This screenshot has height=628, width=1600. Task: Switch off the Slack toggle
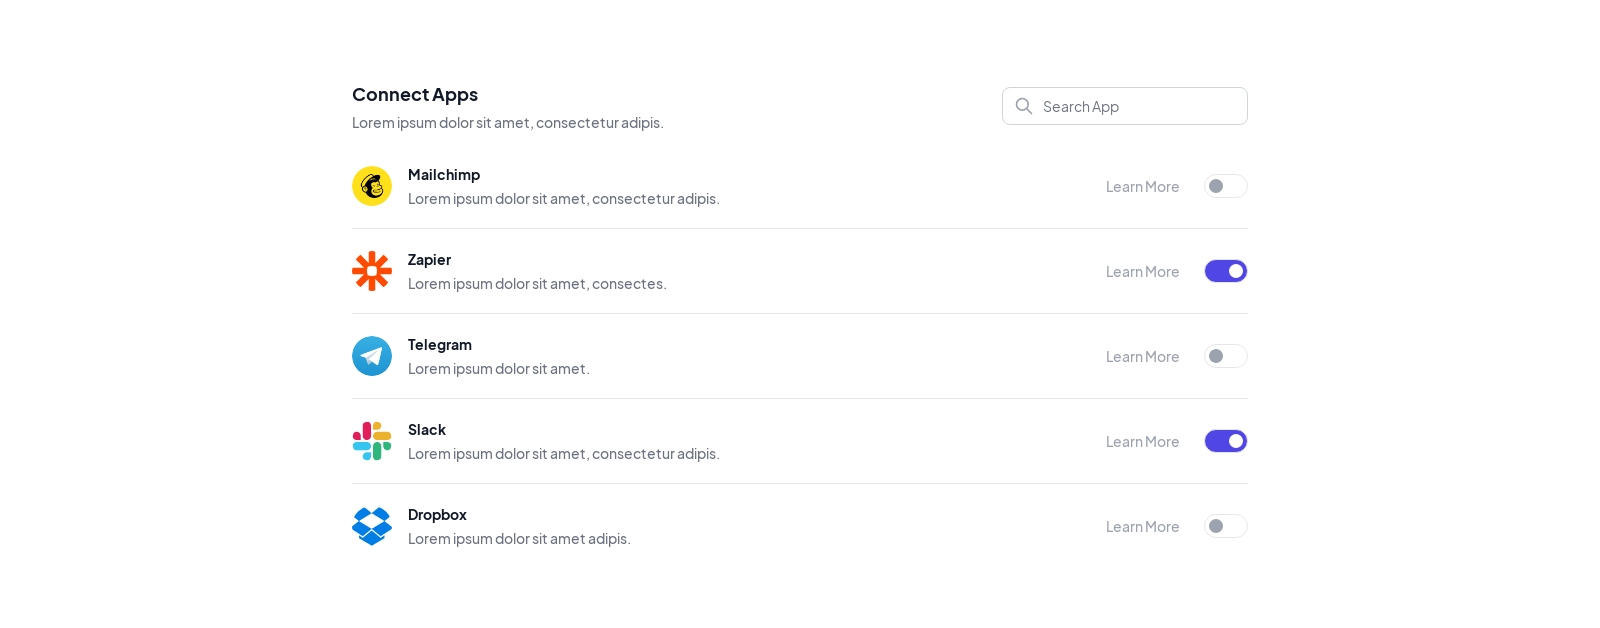tap(1226, 441)
